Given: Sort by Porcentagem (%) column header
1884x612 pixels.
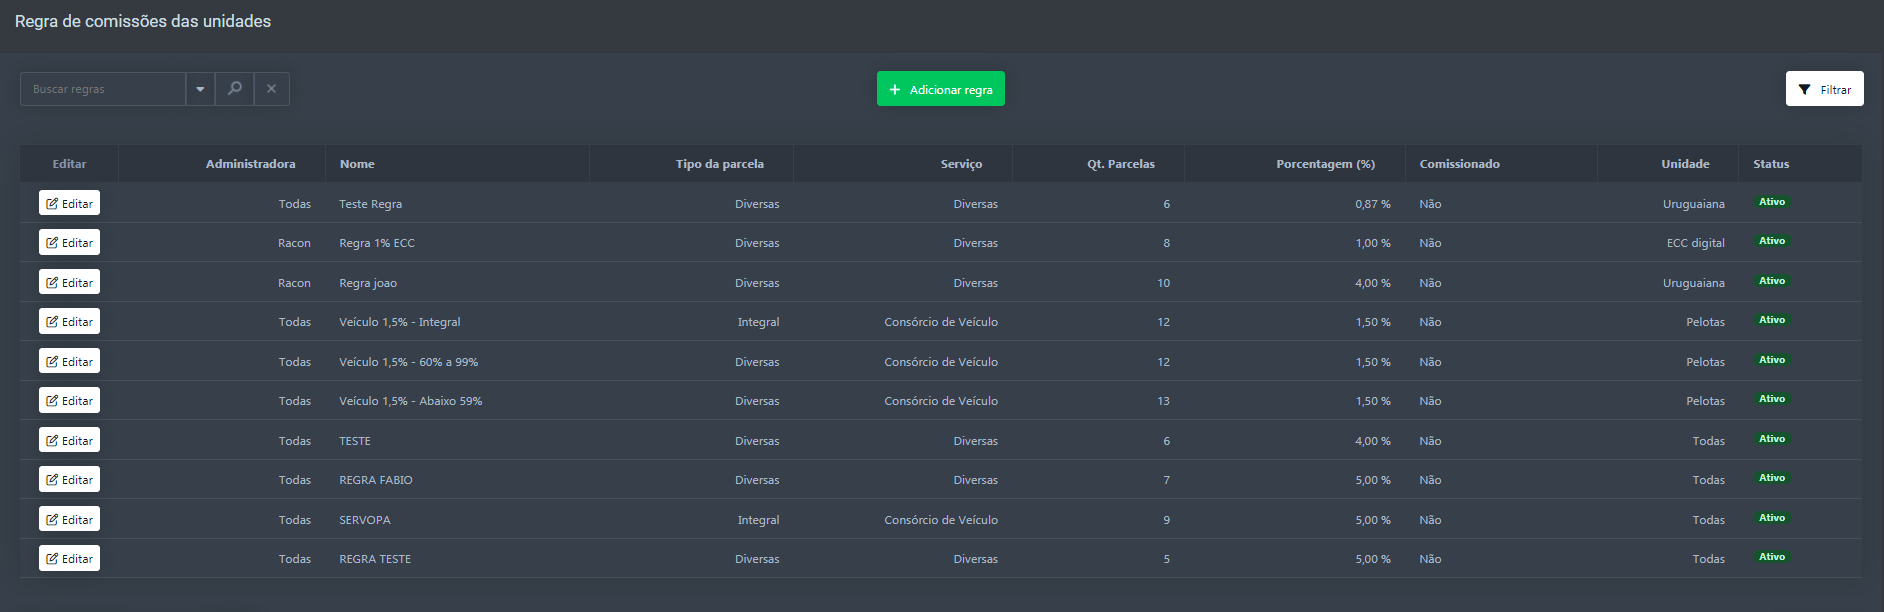Looking at the screenshot, I should point(1325,164).
